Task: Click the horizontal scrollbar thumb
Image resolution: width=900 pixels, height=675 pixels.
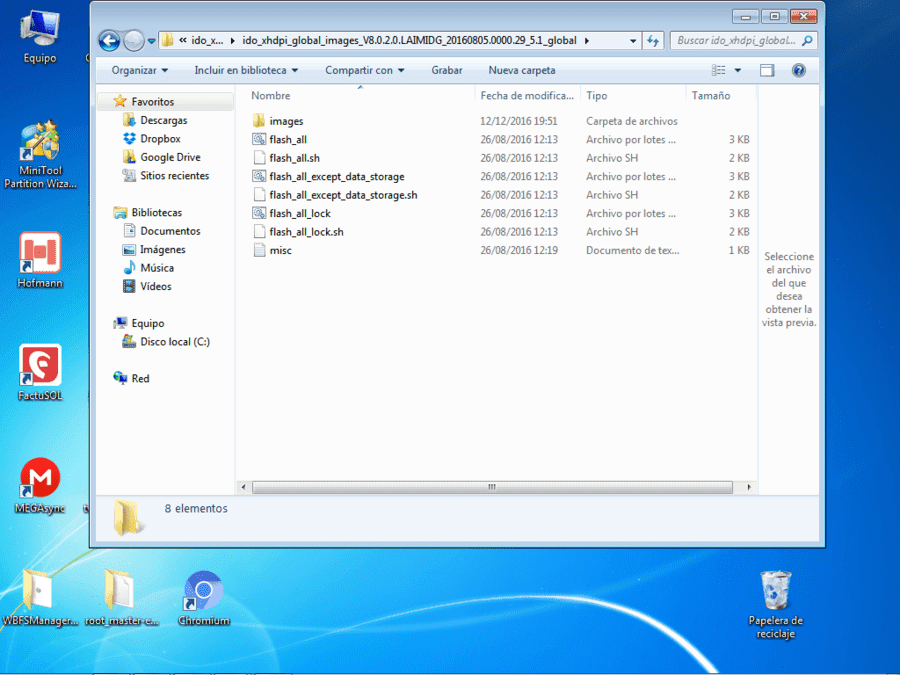Action: click(492, 487)
